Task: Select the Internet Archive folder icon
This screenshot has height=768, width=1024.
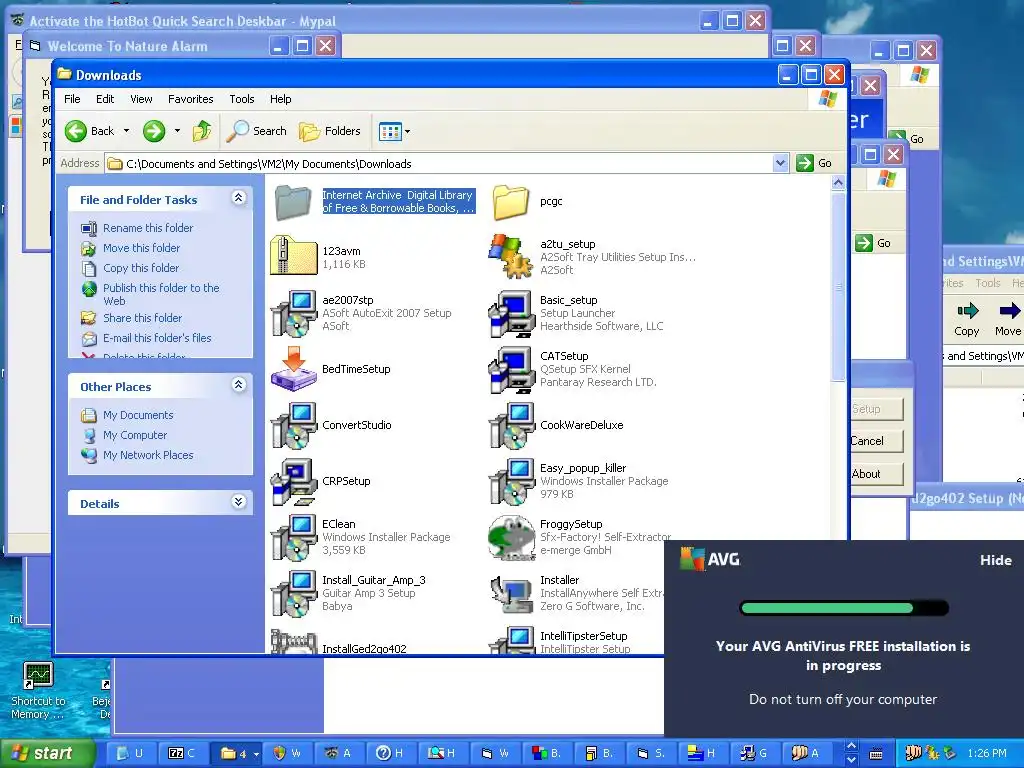Action: click(x=293, y=202)
